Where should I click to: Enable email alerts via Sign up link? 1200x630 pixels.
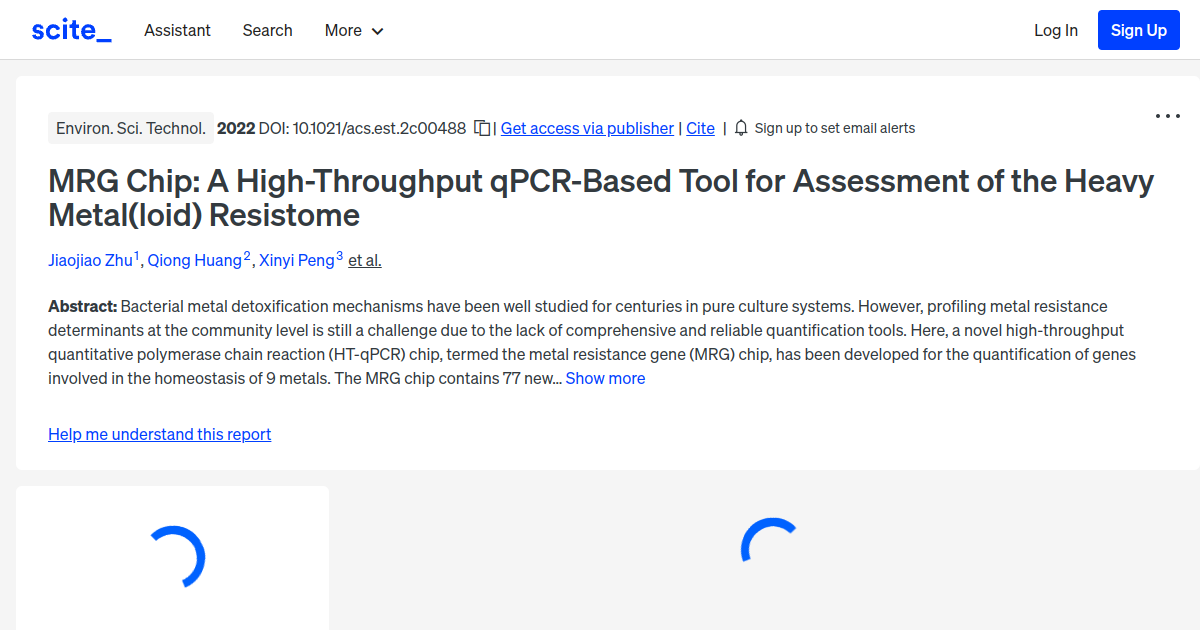pyautogui.click(x=835, y=128)
